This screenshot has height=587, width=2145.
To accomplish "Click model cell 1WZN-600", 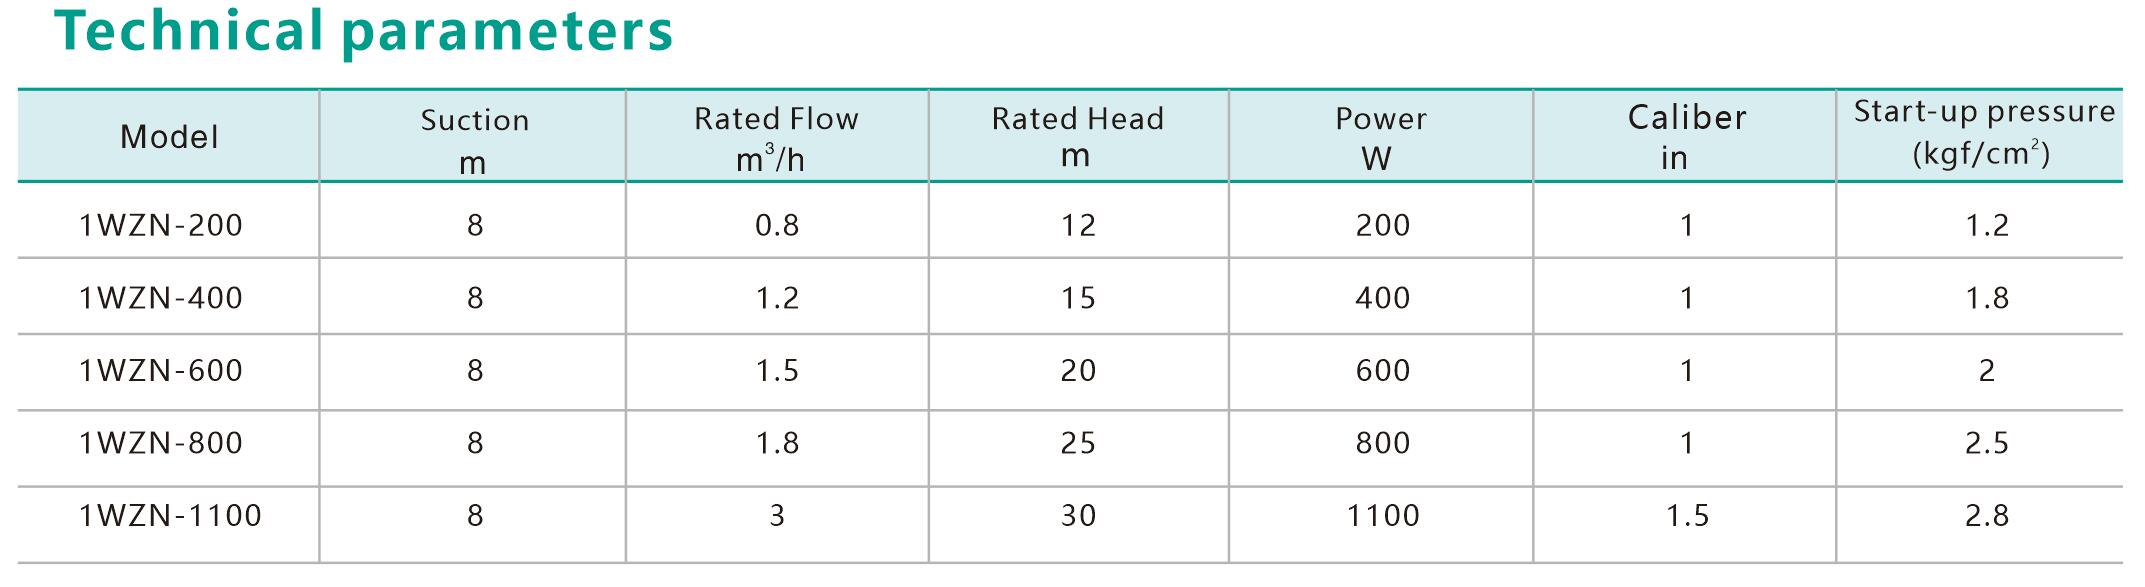I will pyautogui.click(x=161, y=371).
